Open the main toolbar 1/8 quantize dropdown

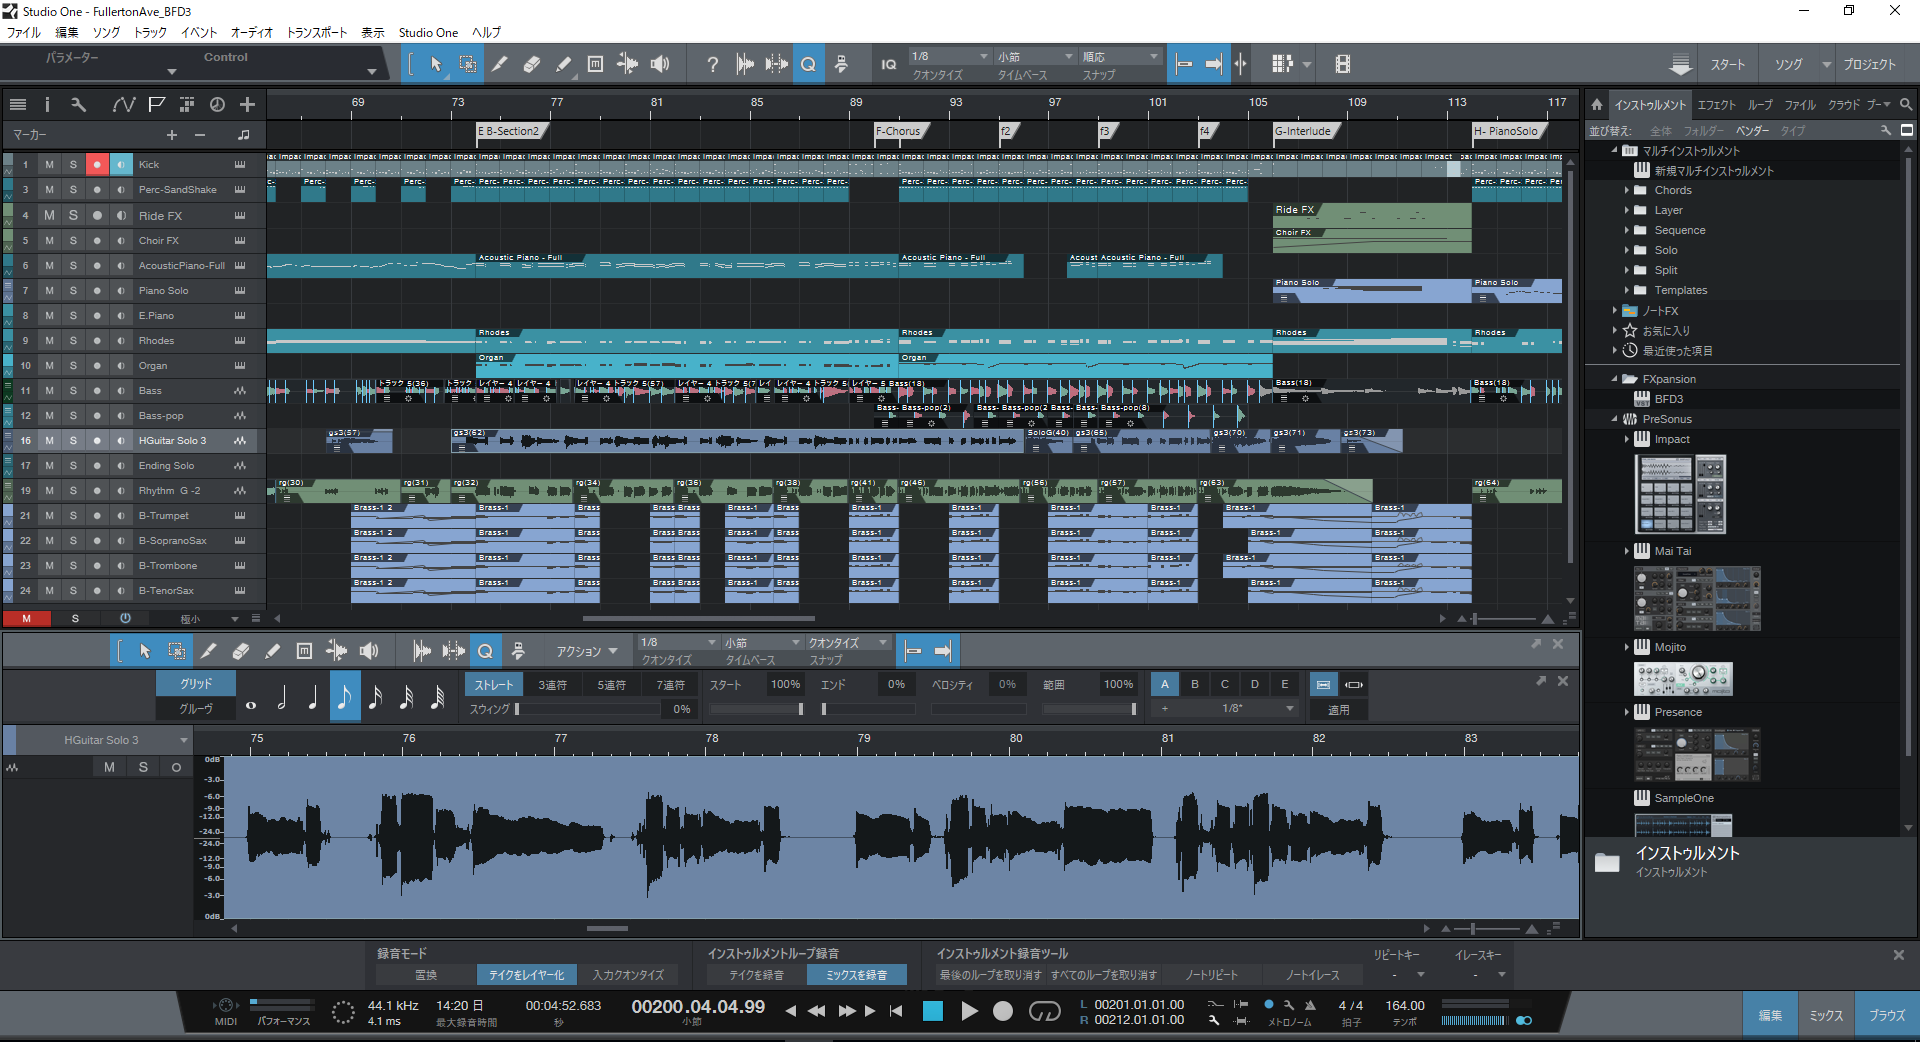[949, 56]
